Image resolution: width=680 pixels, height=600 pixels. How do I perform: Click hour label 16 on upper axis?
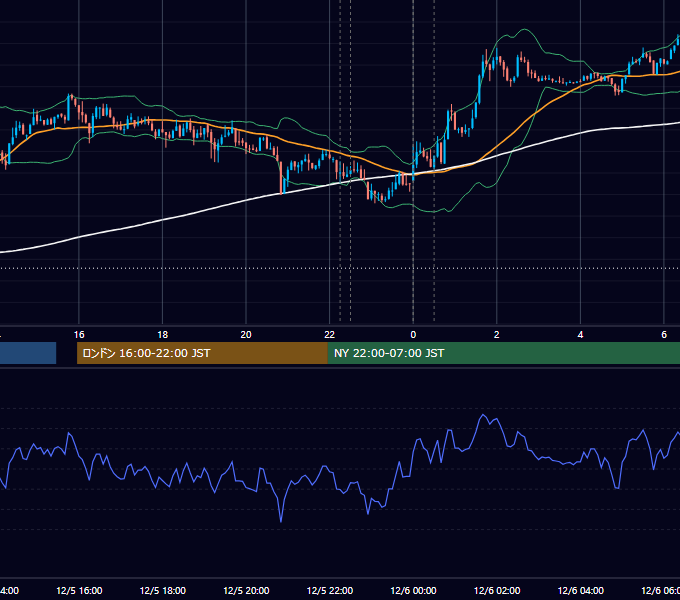click(79, 335)
